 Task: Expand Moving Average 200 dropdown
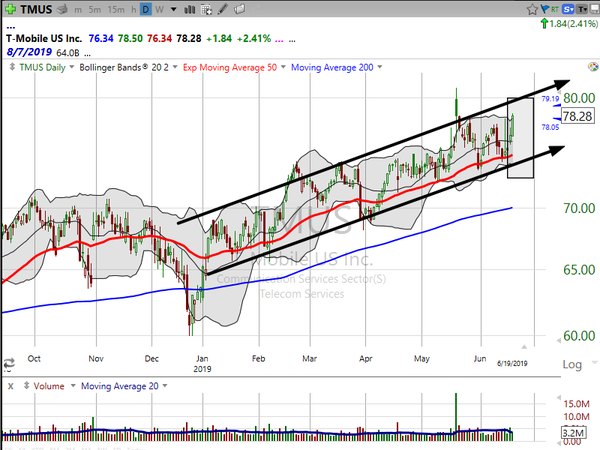[380, 67]
